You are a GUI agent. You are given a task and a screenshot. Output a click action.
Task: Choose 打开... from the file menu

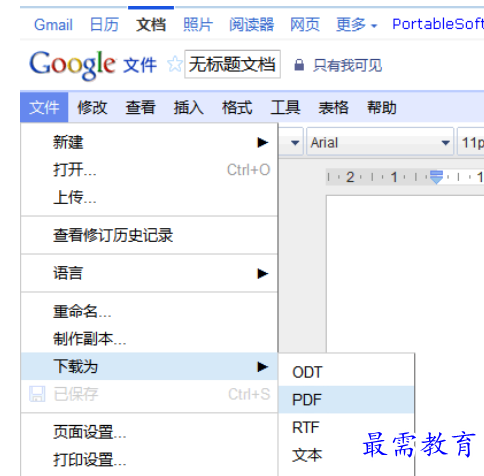(x=149, y=170)
